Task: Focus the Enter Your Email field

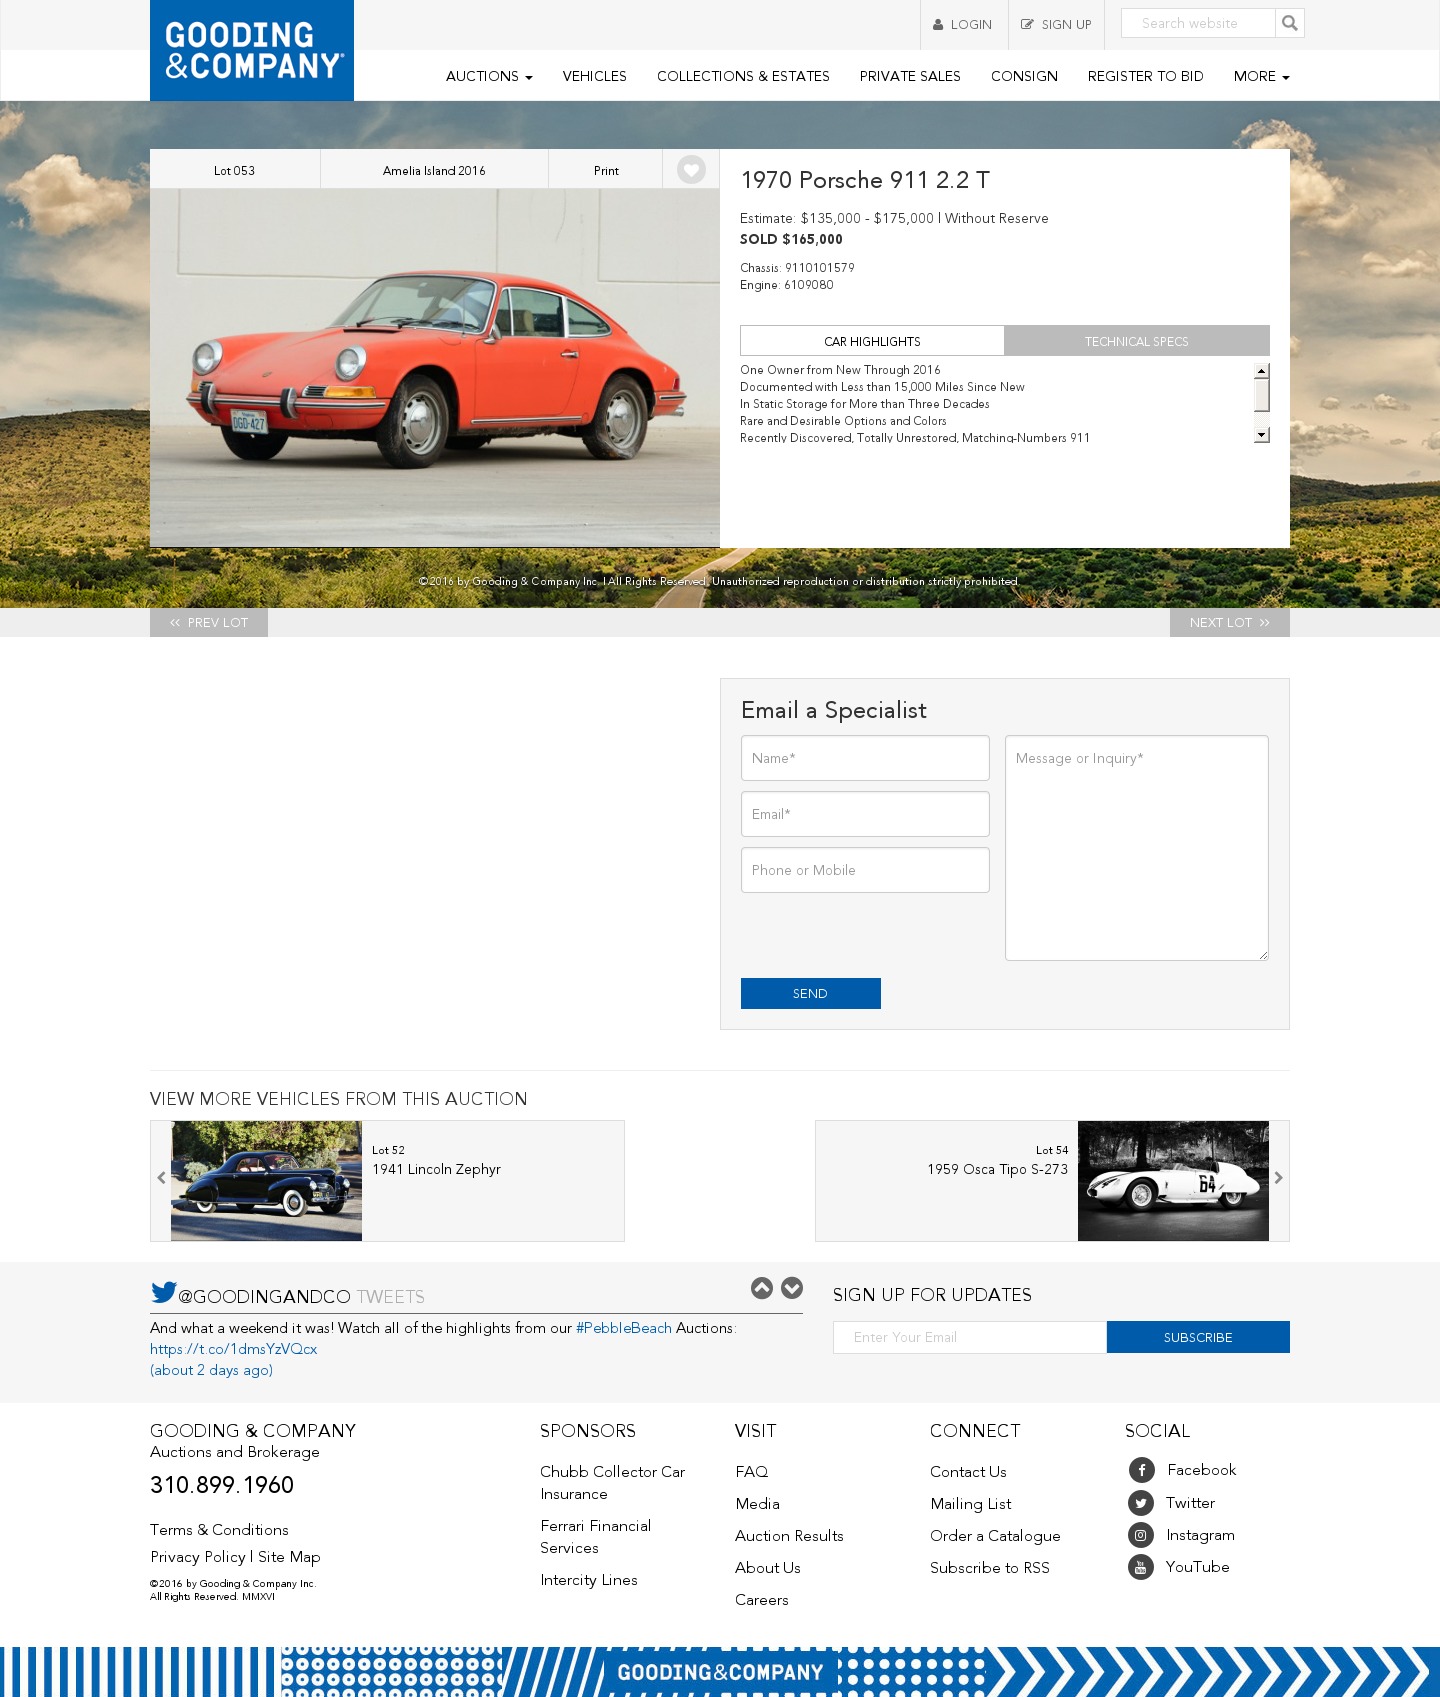Action: (x=970, y=1337)
